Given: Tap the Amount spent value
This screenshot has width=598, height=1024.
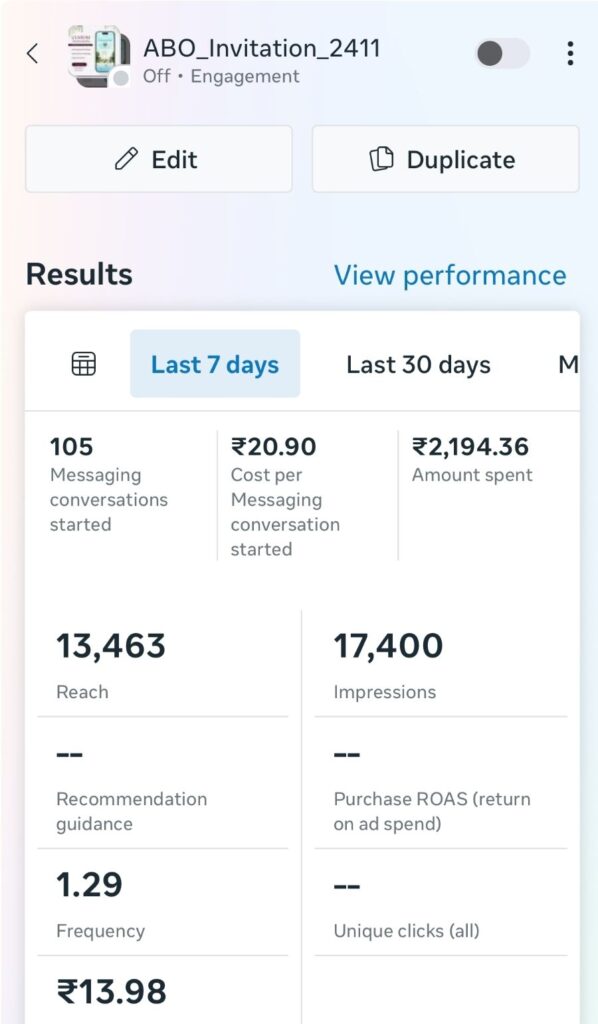Looking at the screenshot, I should tap(470, 447).
